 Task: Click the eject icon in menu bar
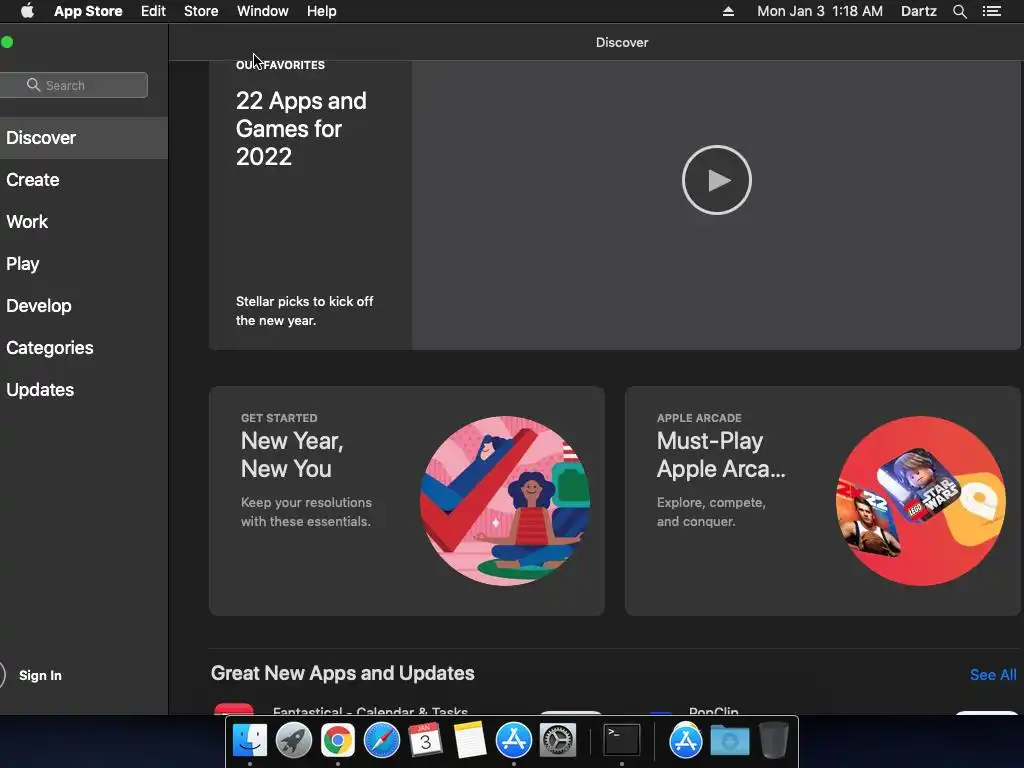click(x=728, y=11)
